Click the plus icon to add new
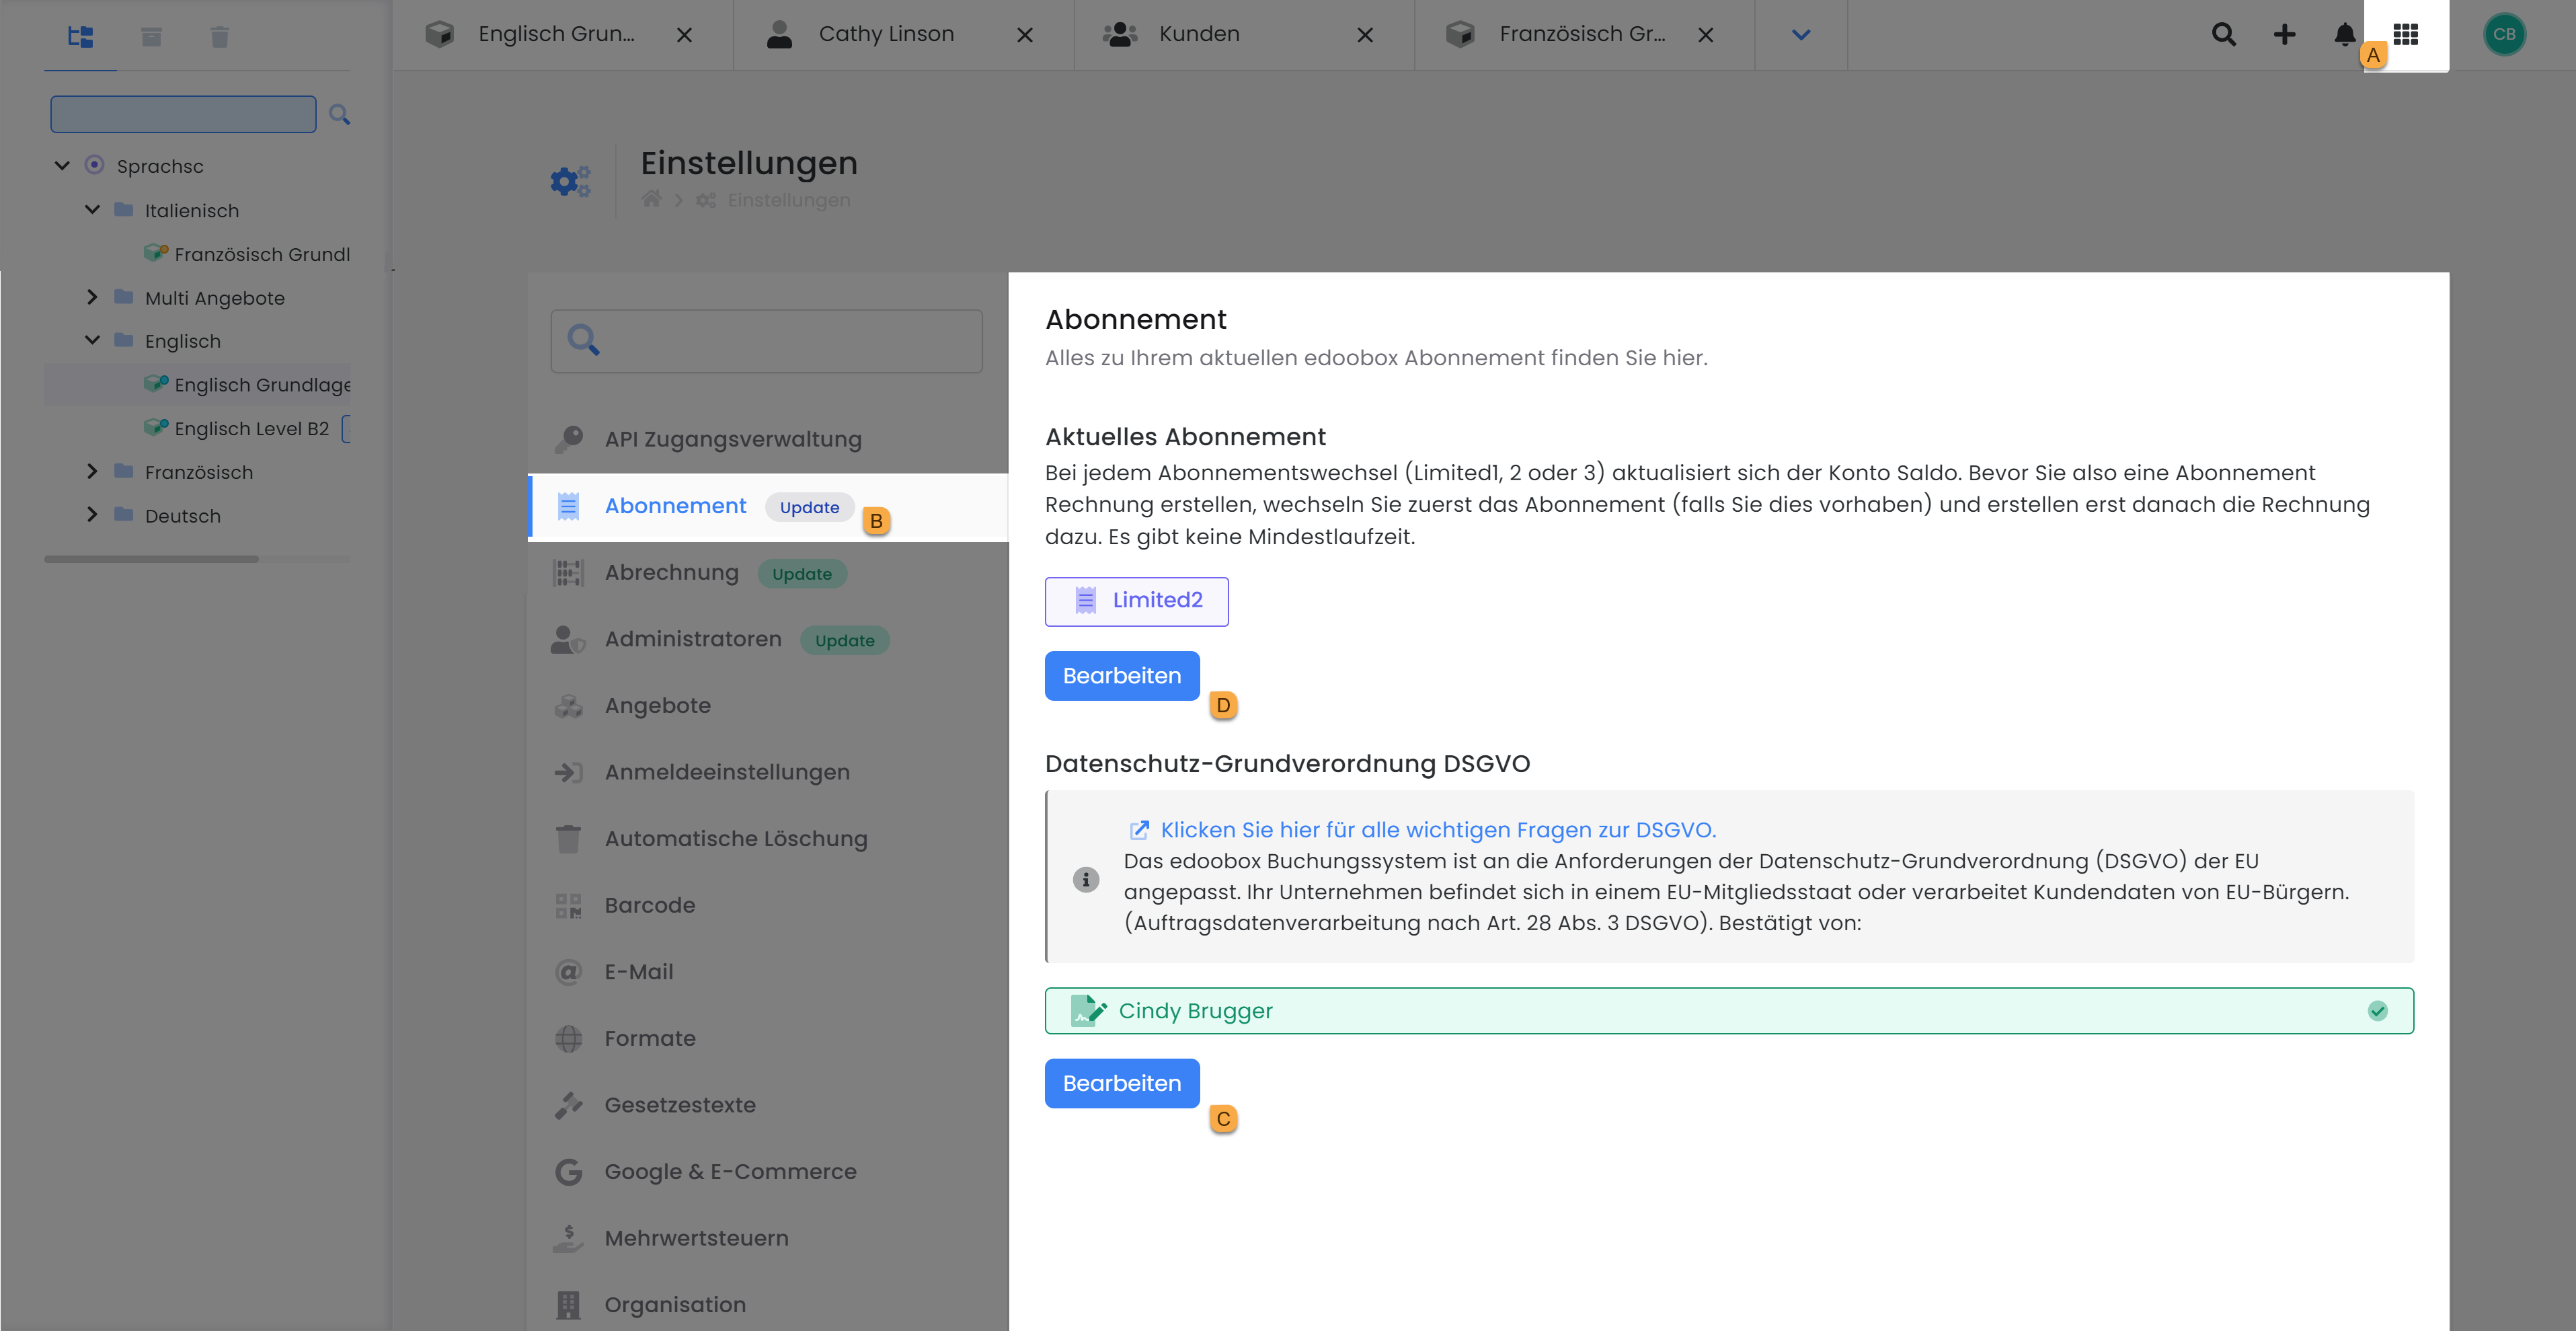Screen dimensions: 2576x1331 [x=2284, y=35]
